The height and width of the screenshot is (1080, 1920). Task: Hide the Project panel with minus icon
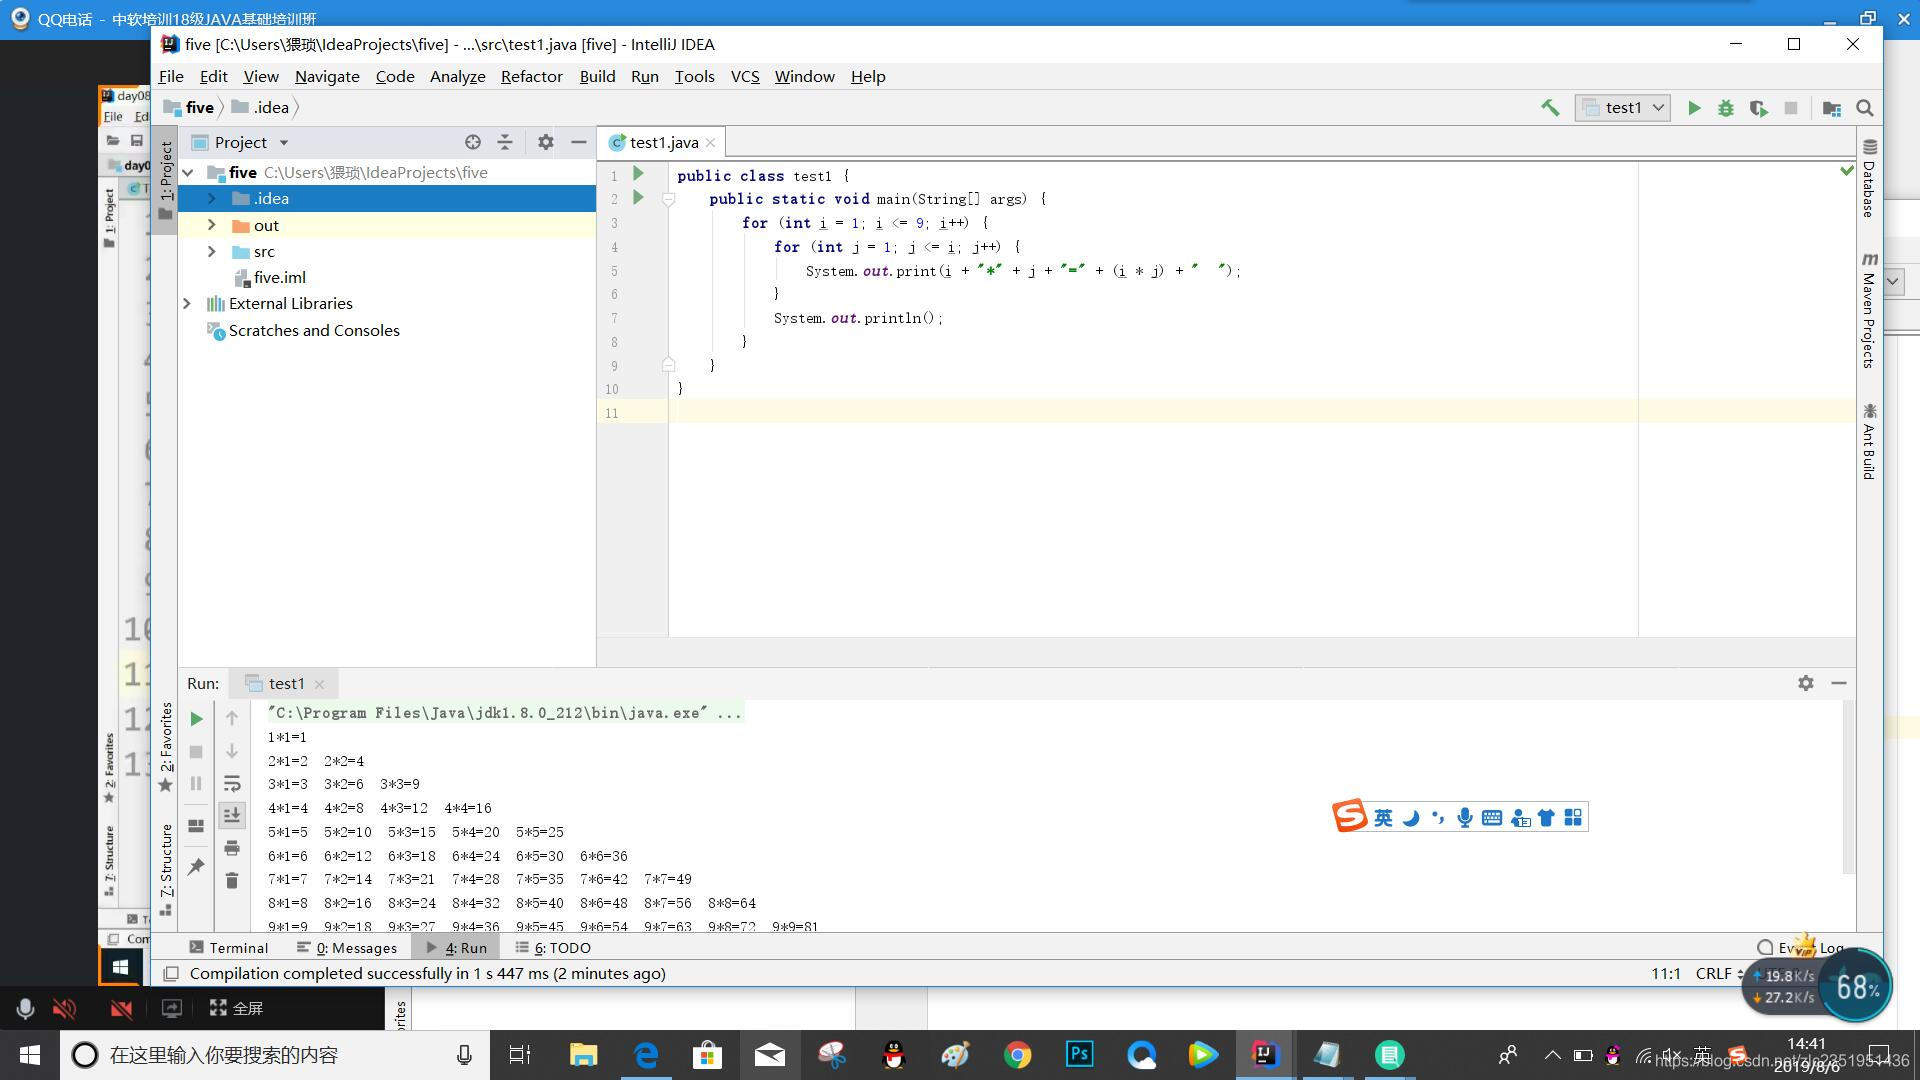578,142
